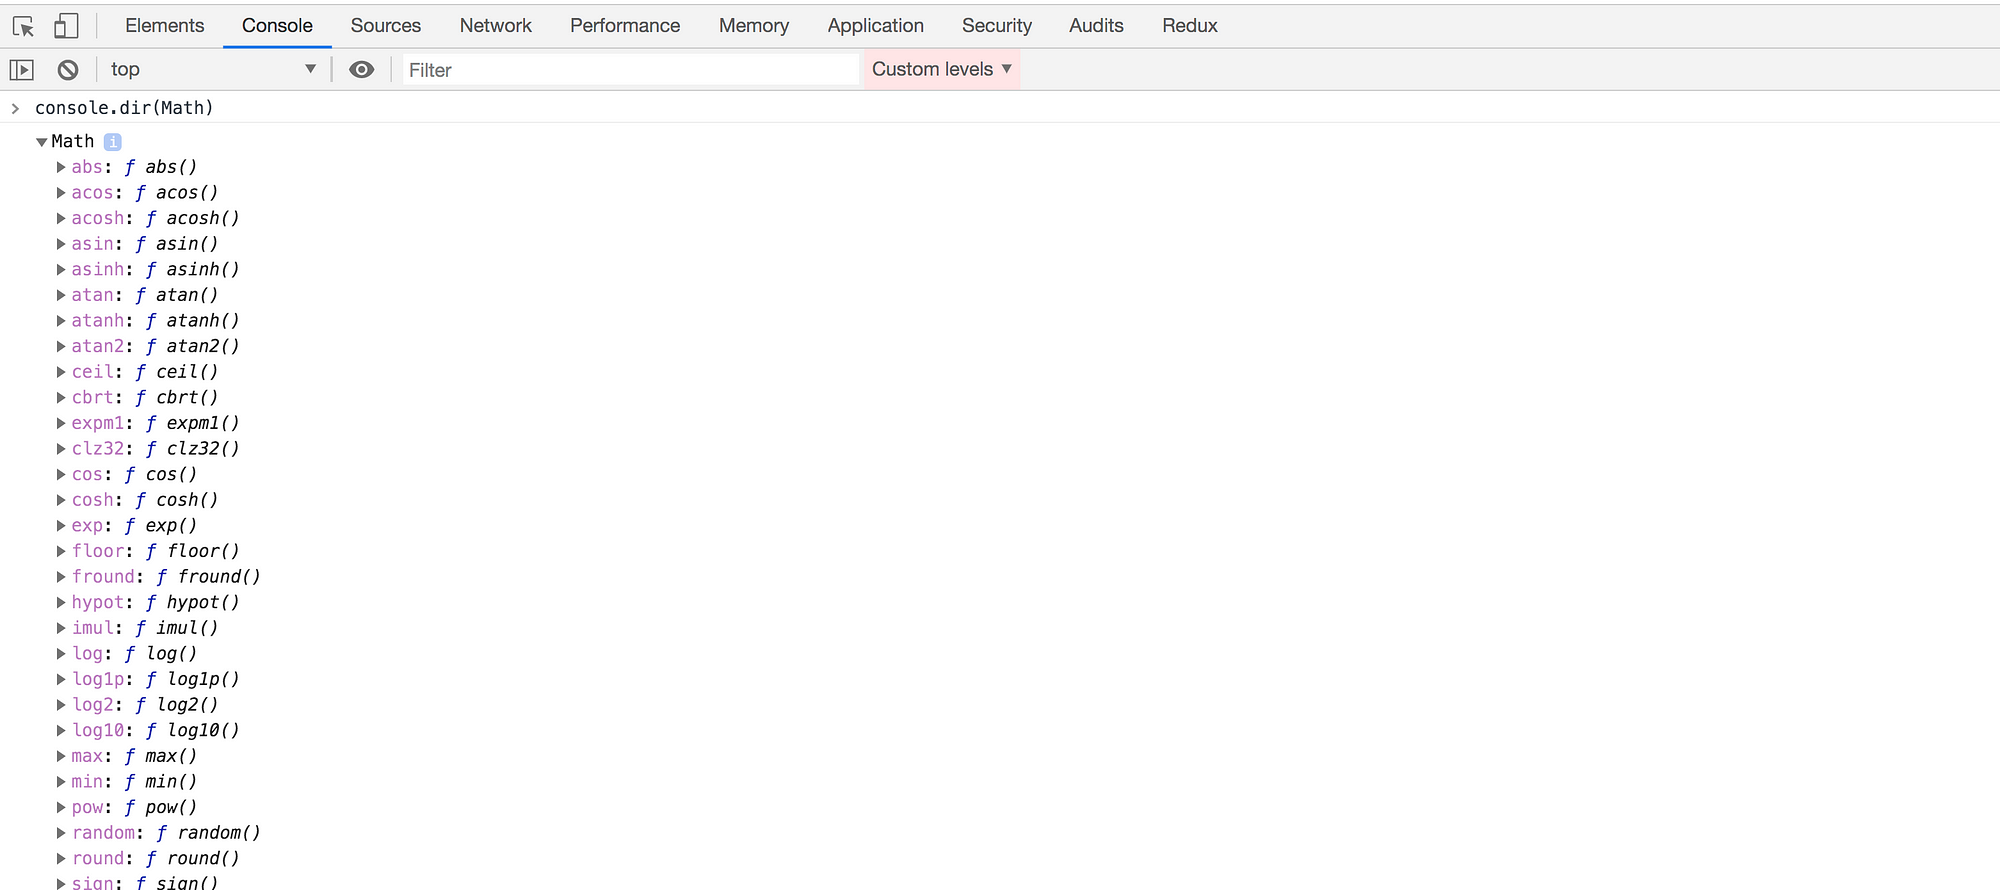The height and width of the screenshot is (890, 2000).
Task: Open the Network tab
Action: (496, 26)
